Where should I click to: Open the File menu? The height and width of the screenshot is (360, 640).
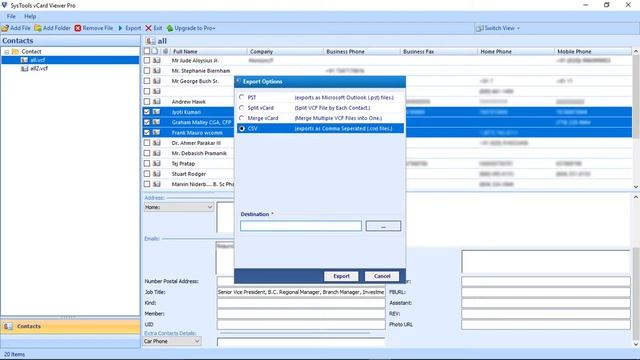[11, 16]
